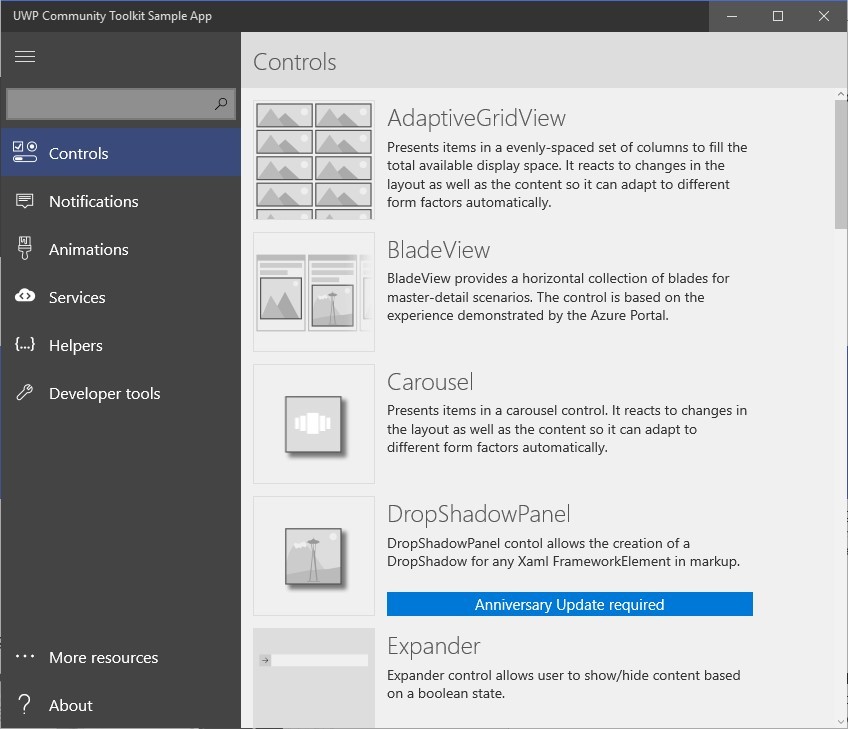
Task: Click the Anniversary Update required banner
Action: [569, 604]
